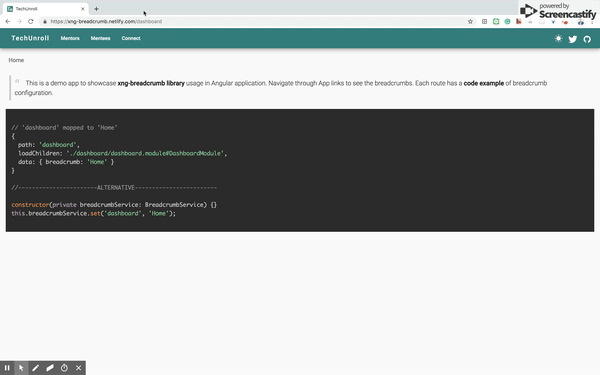Click the red extension icon after the green circle
Viewport: 600px width, 375px height.
click(519, 21)
